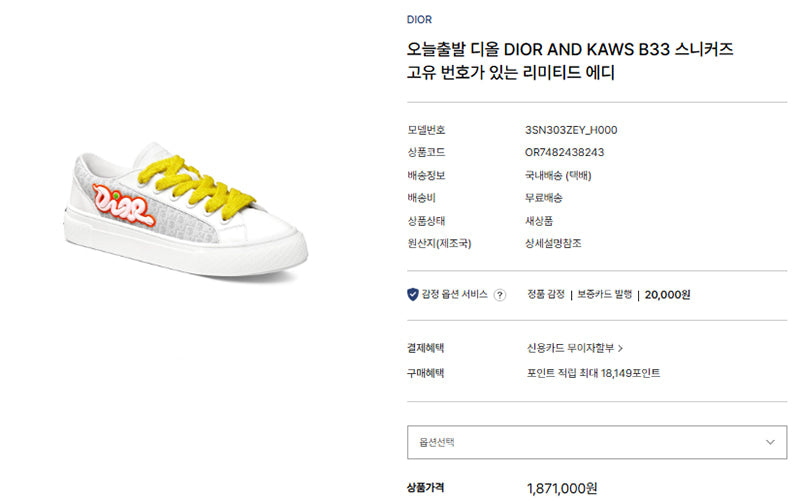Click the DIOR brand link
800x501 pixels.
pyautogui.click(x=419, y=19)
